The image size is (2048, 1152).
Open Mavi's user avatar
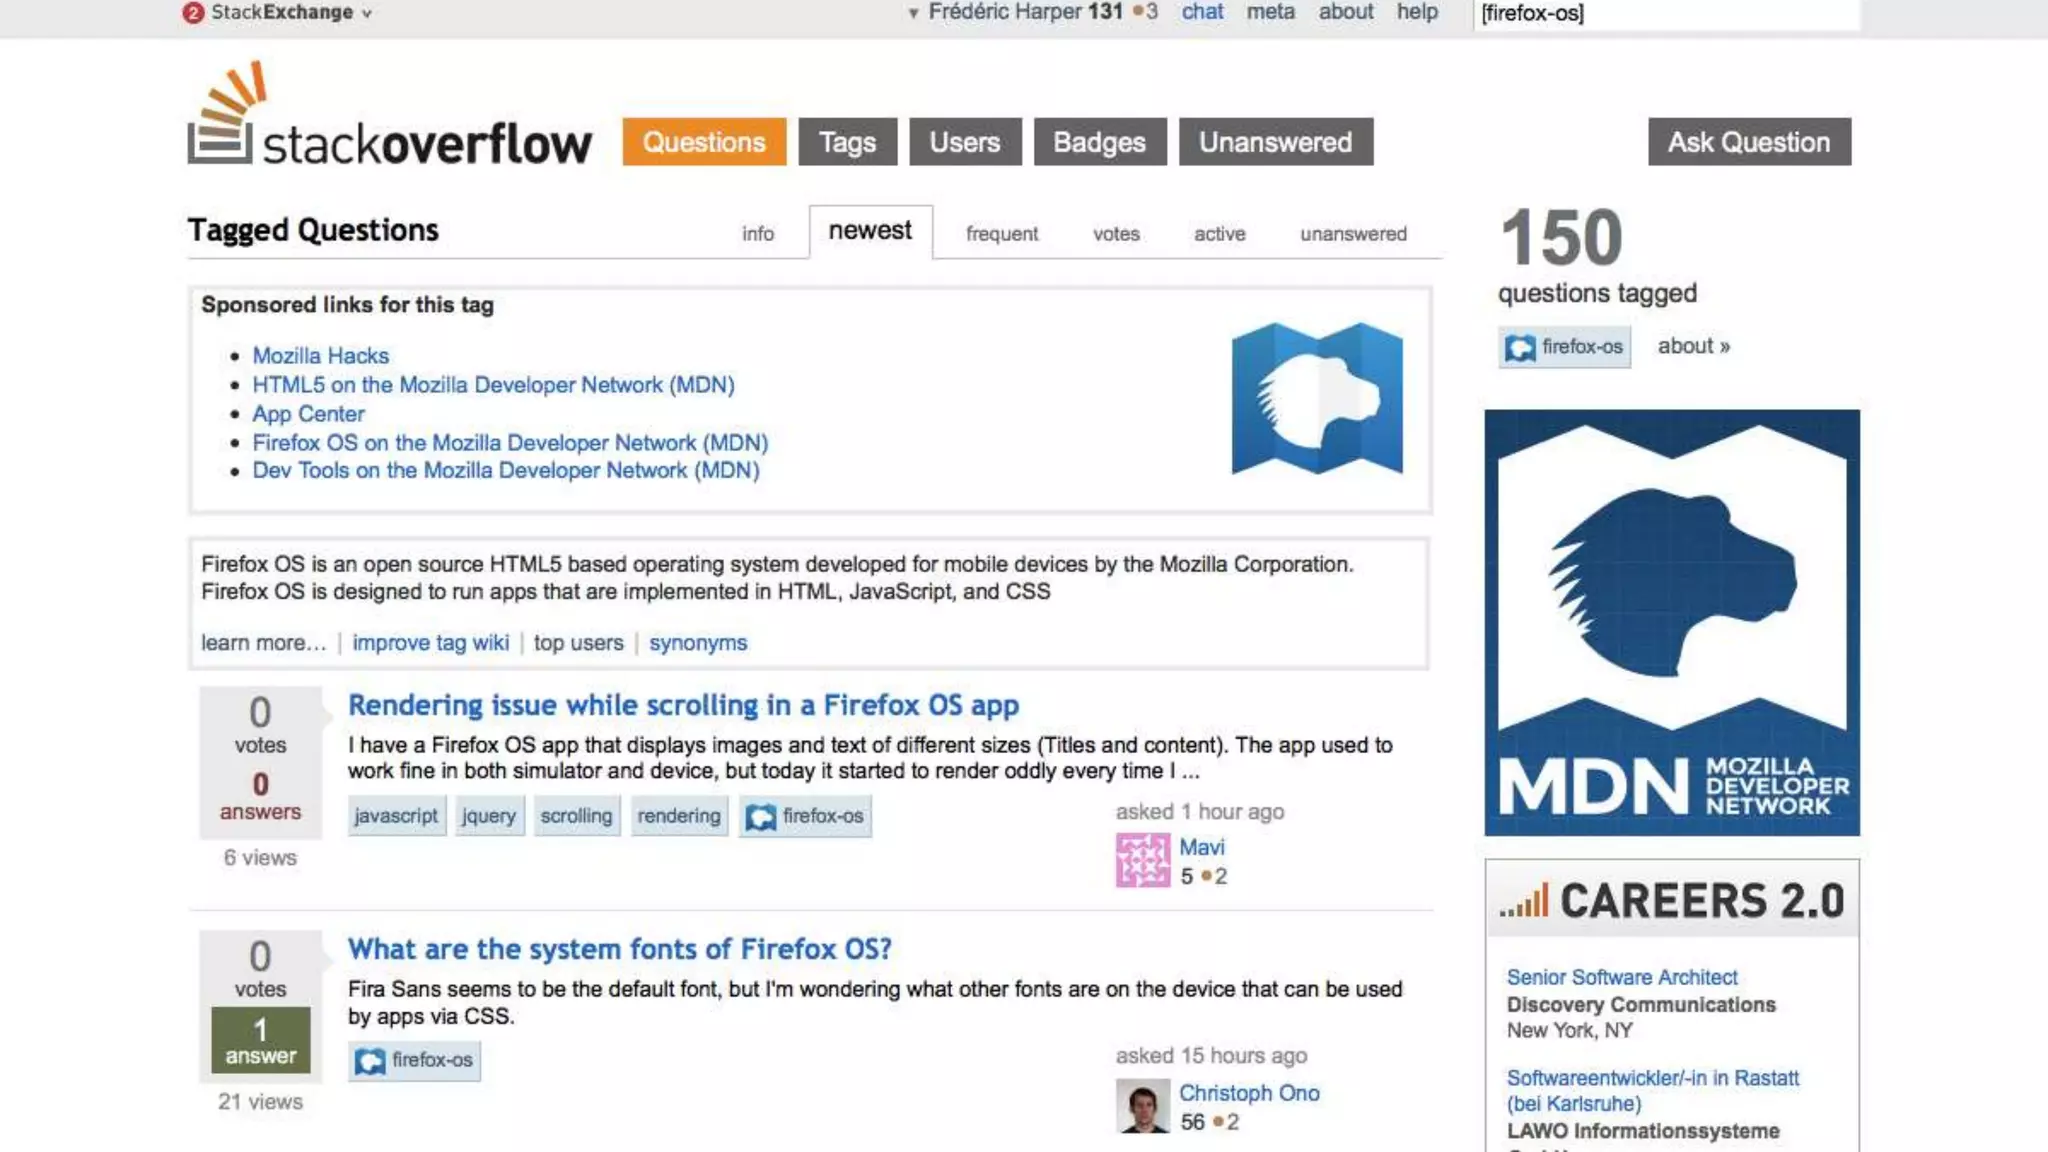click(x=1142, y=860)
